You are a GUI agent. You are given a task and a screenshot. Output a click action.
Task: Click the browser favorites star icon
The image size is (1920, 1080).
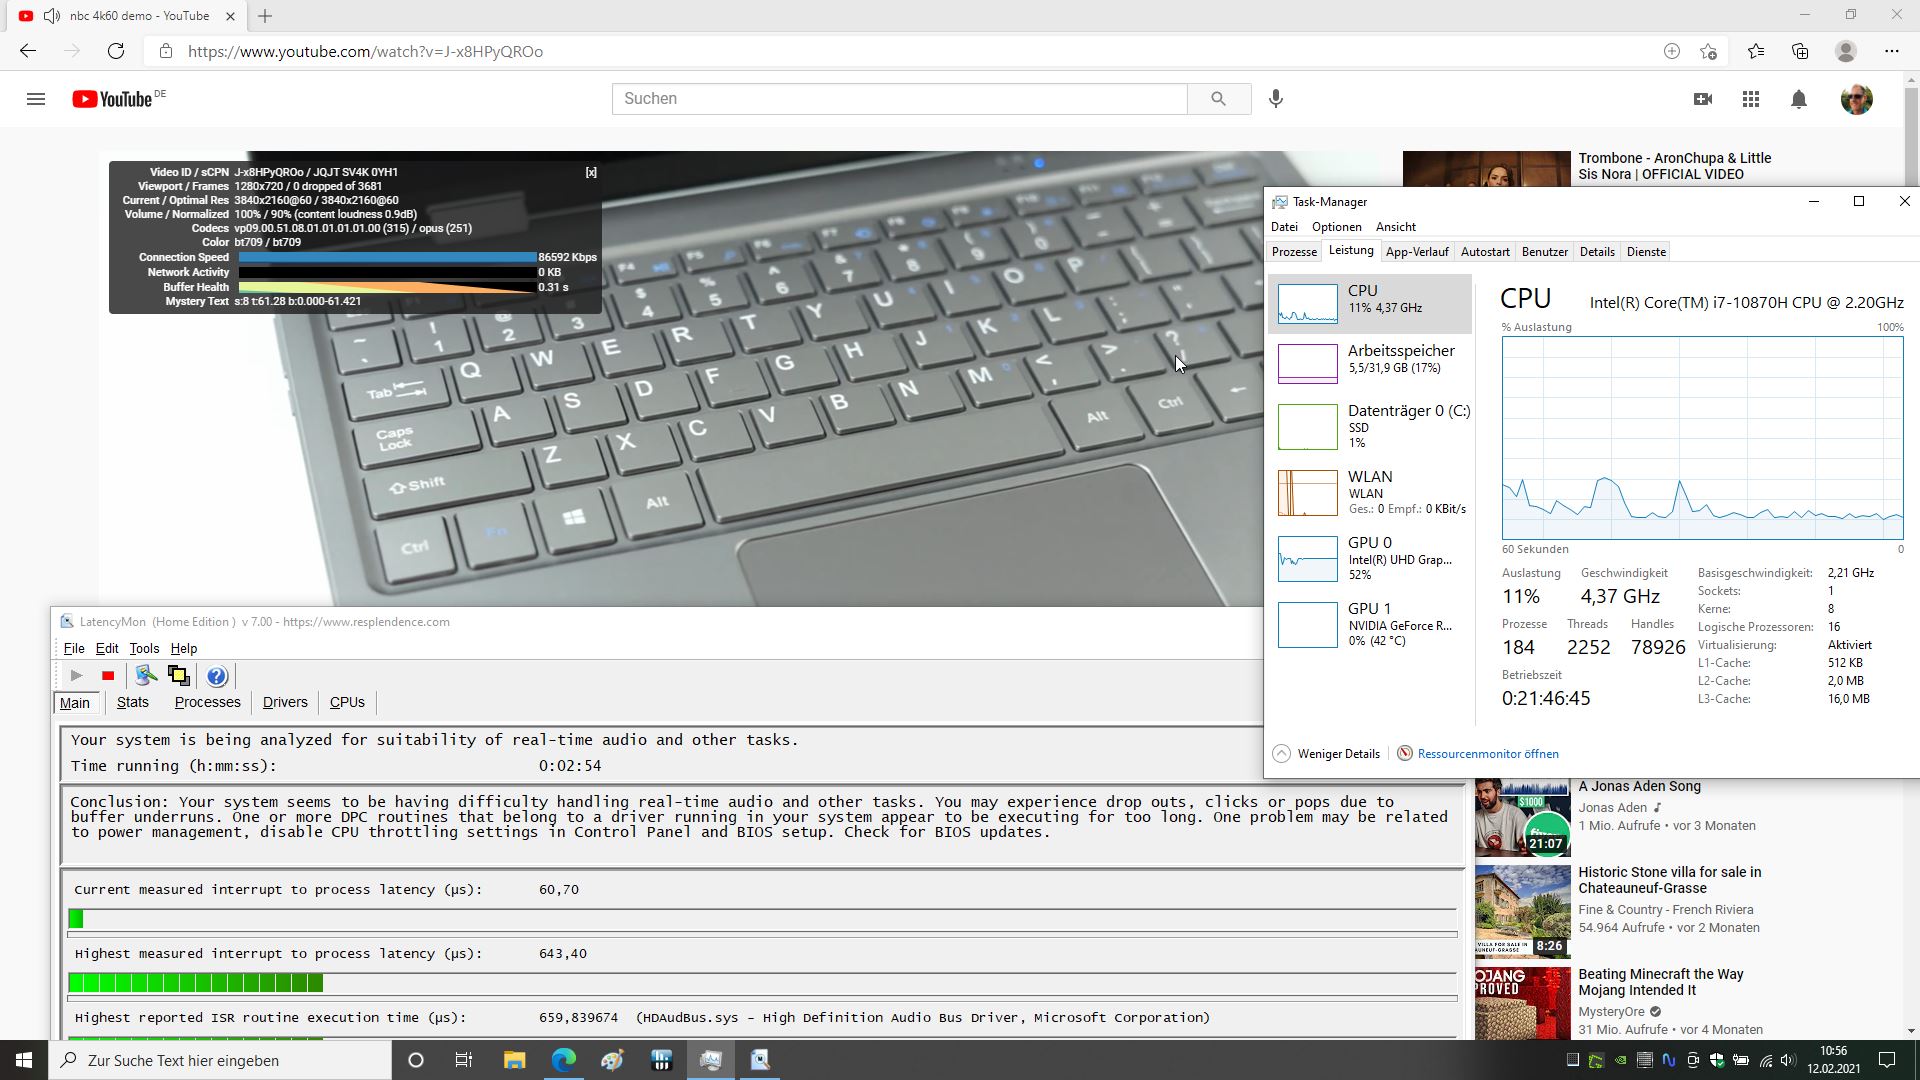[x=1756, y=51]
